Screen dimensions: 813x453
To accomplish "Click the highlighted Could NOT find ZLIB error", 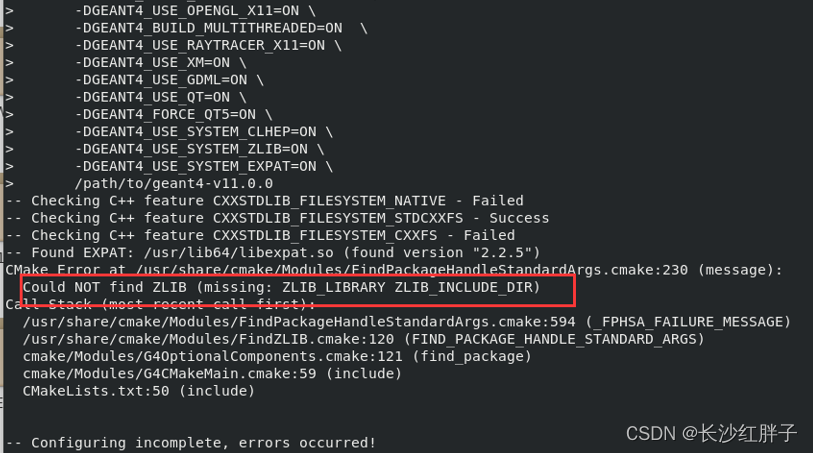I will coord(281,287).
